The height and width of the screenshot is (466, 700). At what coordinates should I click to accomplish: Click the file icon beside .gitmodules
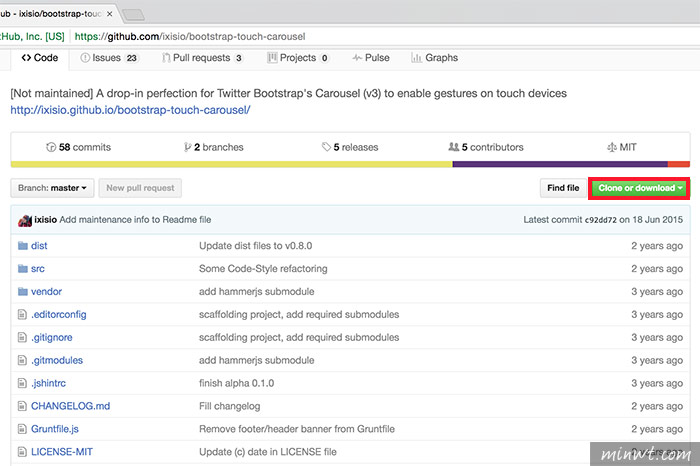pyautogui.click(x=22, y=360)
